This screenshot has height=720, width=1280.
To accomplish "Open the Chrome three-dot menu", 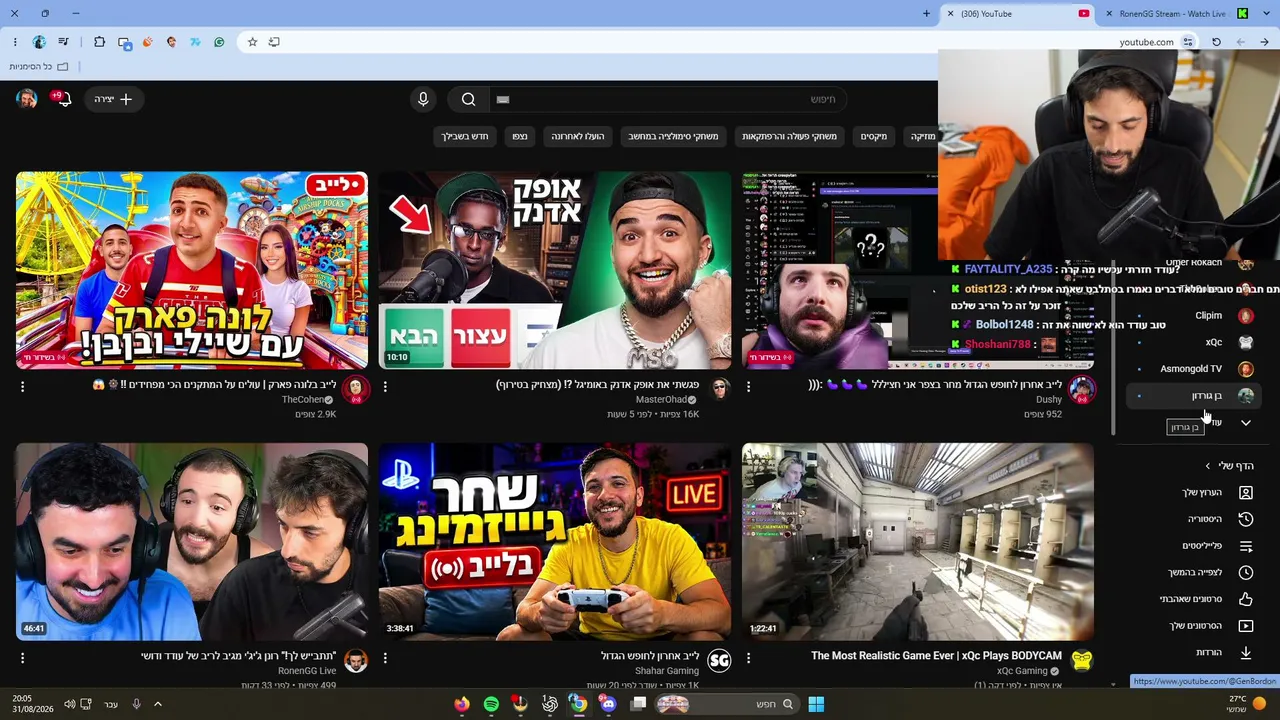I will 15,42.
